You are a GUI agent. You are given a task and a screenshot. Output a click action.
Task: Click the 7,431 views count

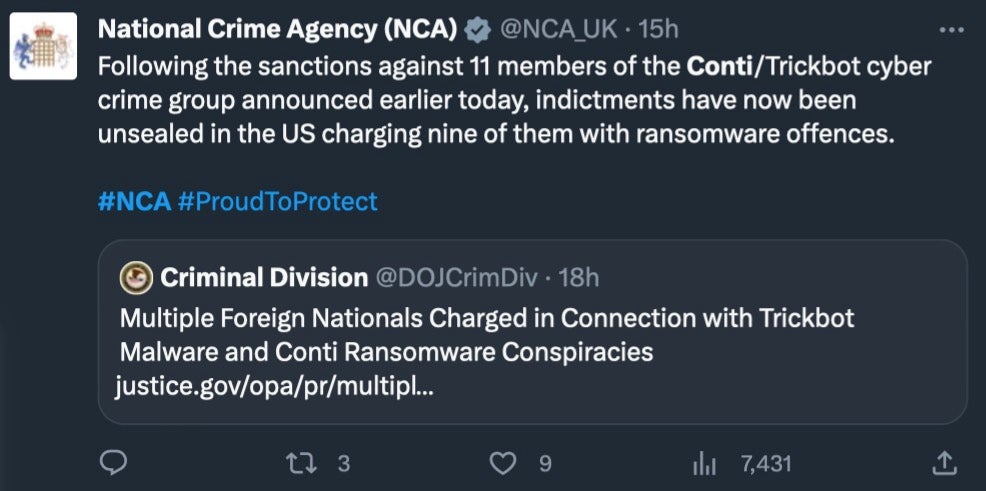pos(766,463)
